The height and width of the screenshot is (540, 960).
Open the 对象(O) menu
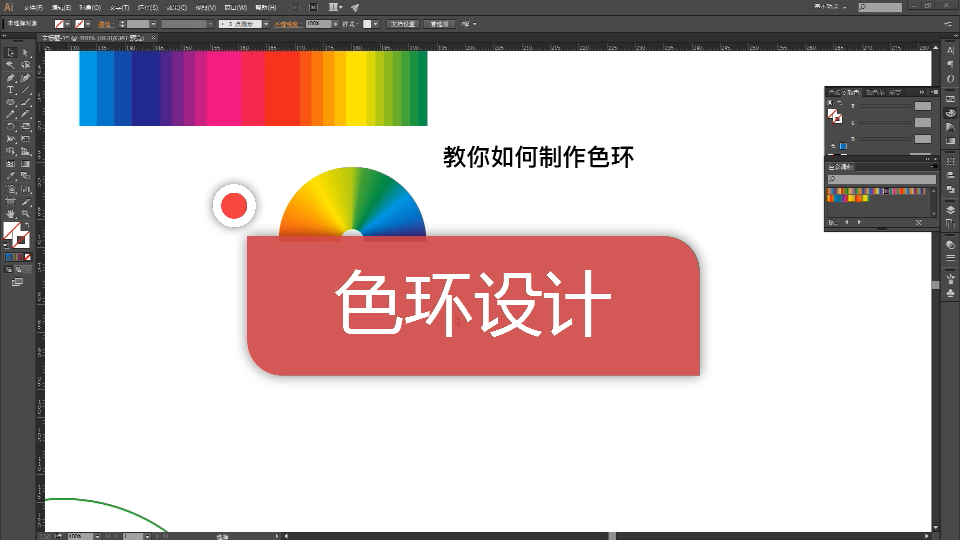coord(90,7)
